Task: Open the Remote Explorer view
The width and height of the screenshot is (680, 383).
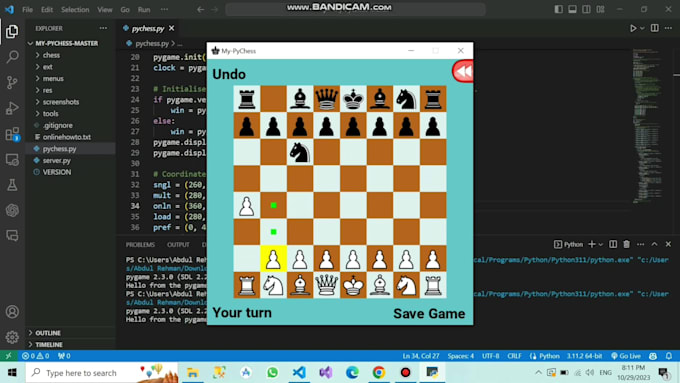Action: pyautogui.click(x=12, y=160)
